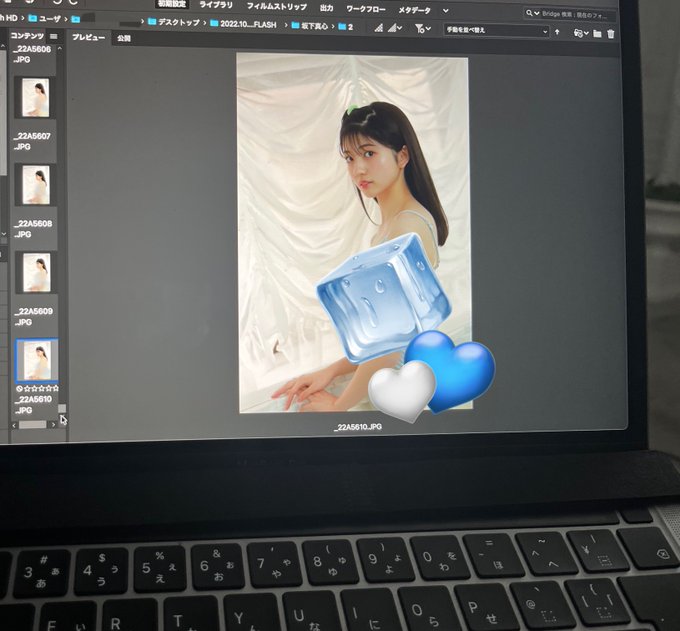Switch to ワークフロー workspace
Screen dimensions: 680x631
click(x=366, y=9)
